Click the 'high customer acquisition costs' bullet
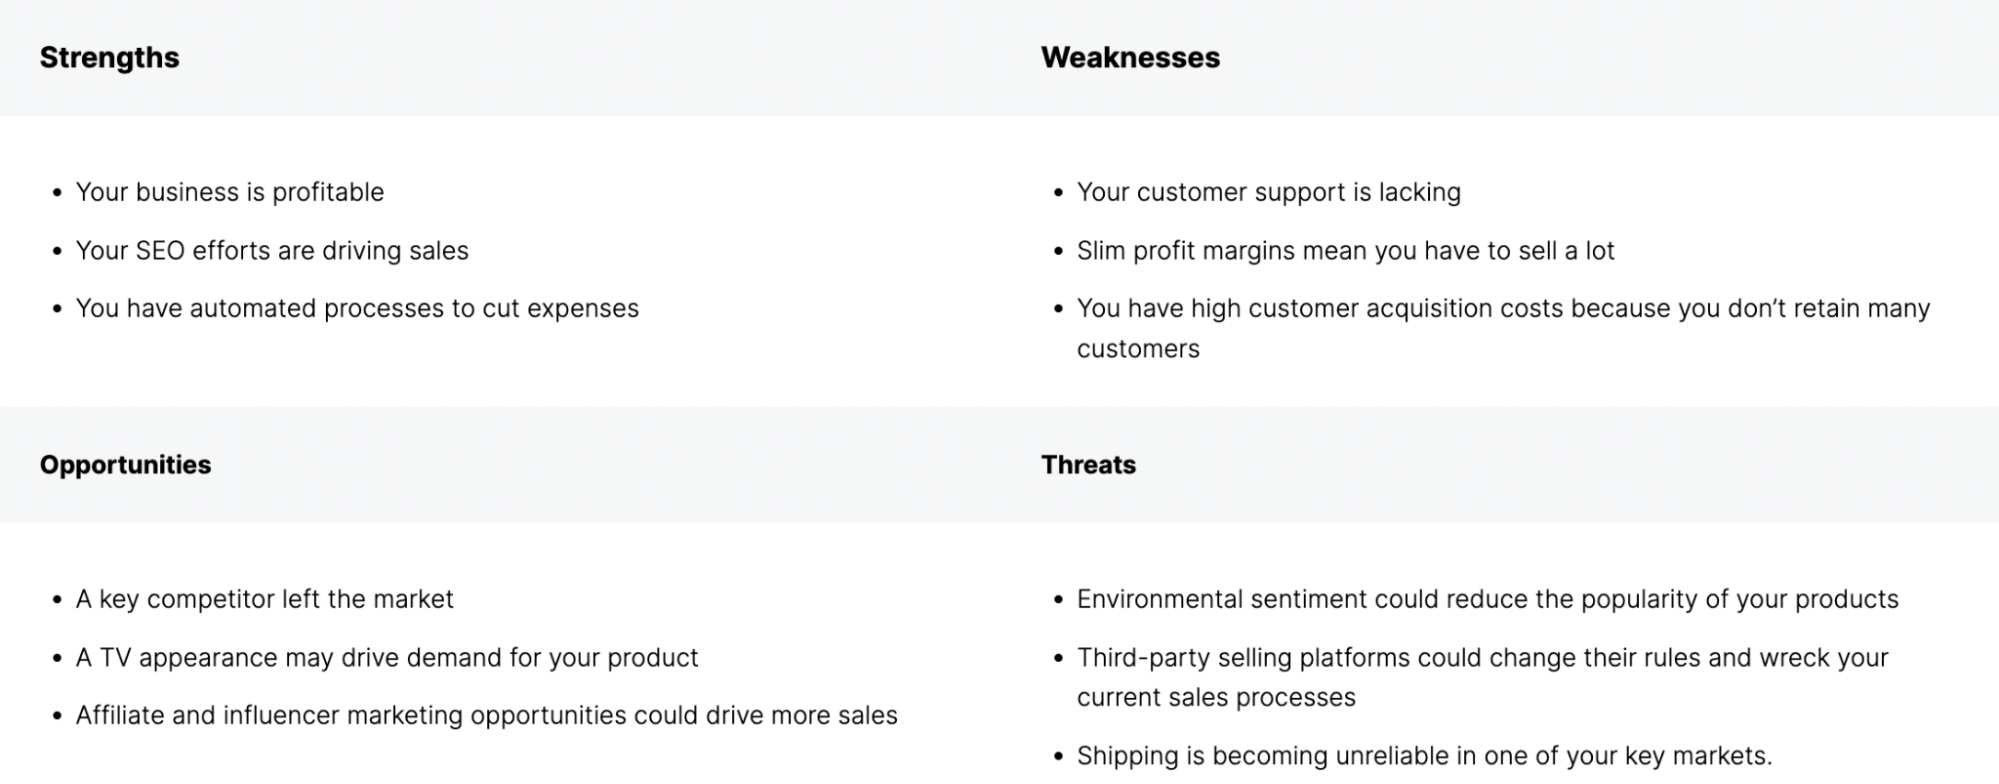 point(1503,328)
